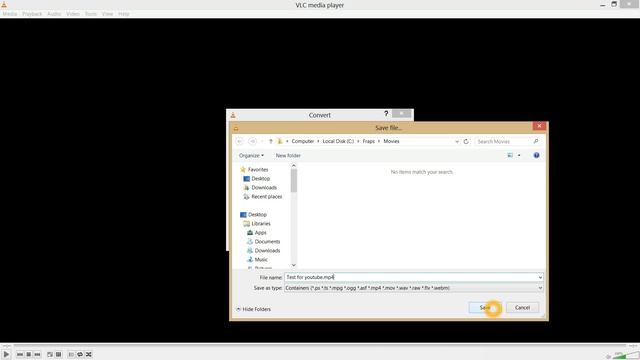Change view with the view icon
The width and height of the screenshot is (640, 360).
pos(510,155)
